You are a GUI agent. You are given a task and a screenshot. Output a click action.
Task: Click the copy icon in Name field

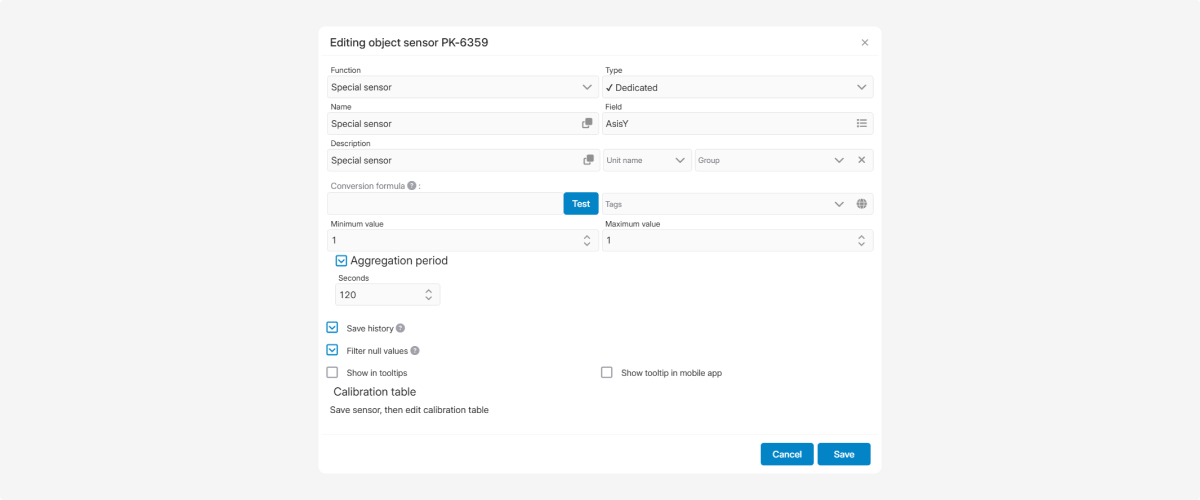pyautogui.click(x=587, y=124)
